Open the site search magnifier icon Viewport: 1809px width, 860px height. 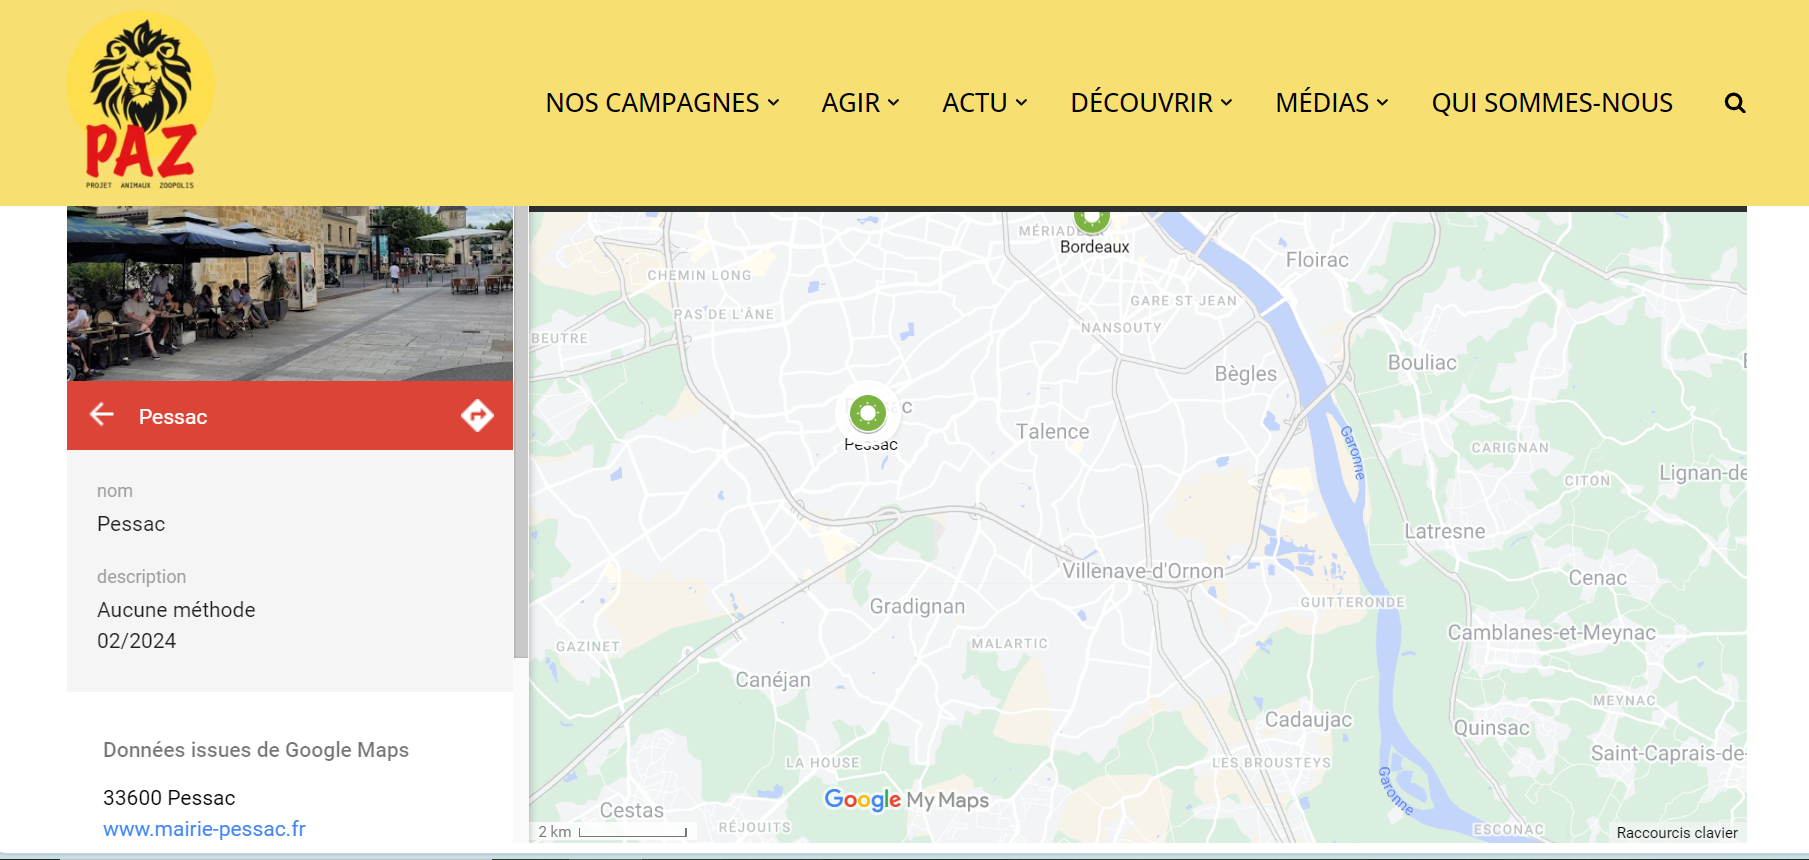1734,103
